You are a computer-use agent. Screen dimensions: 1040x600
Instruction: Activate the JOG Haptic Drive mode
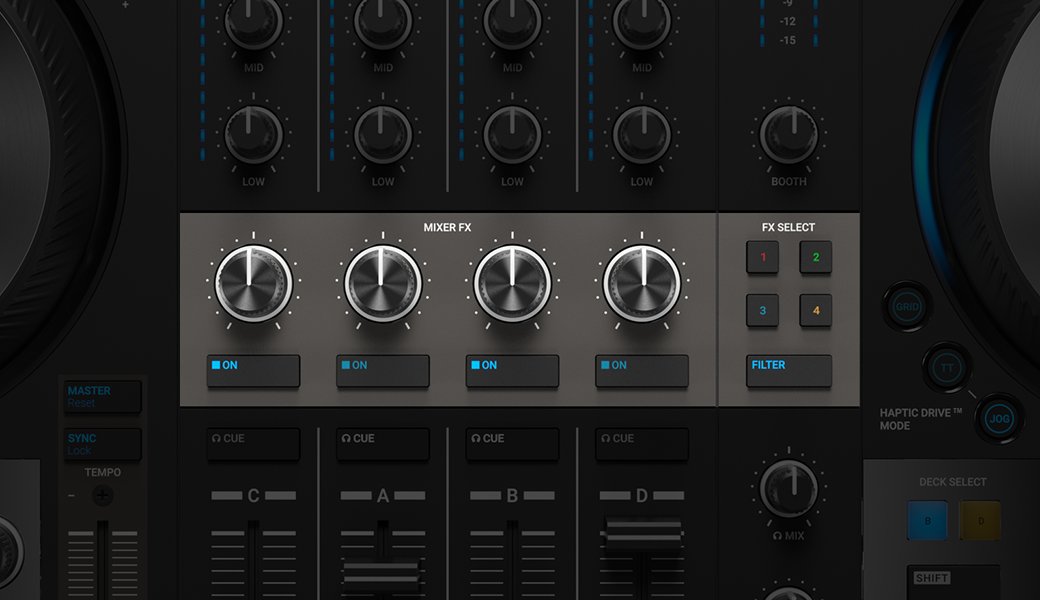pyautogui.click(x=999, y=418)
